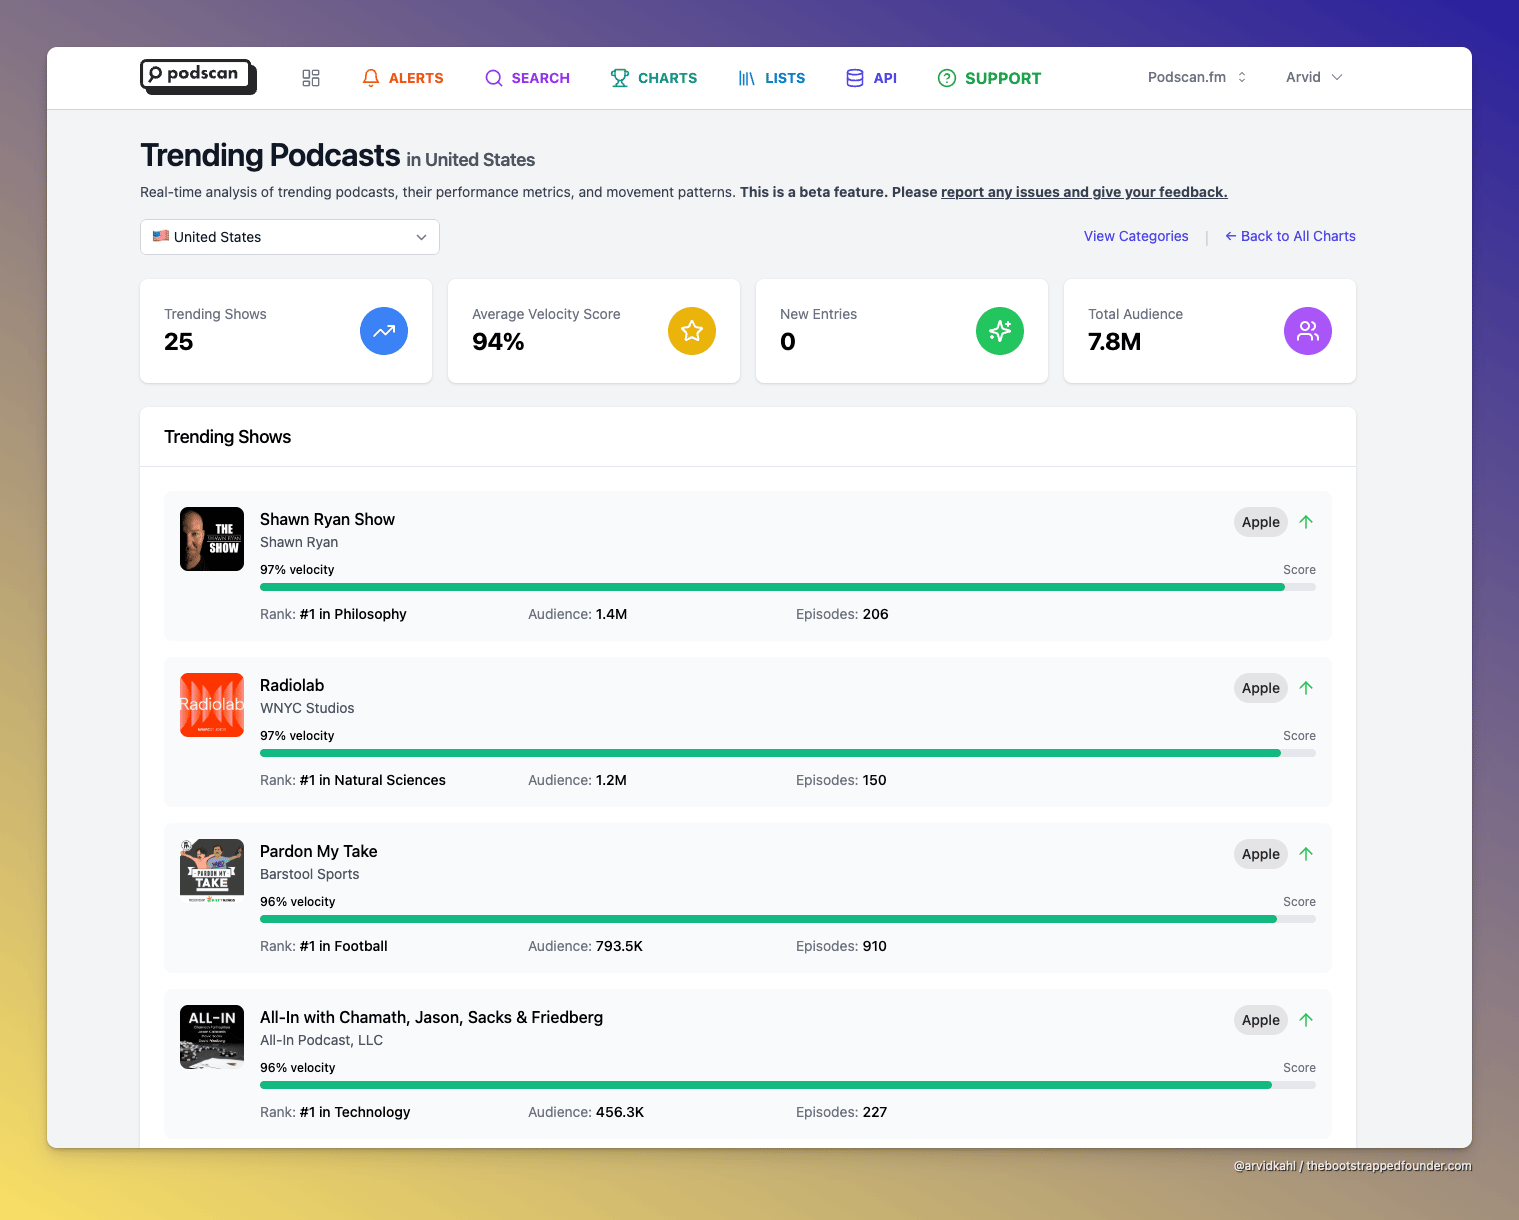The height and width of the screenshot is (1220, 1519).
Task: Click the up arrow on Pardon My Take
Action: [x=1306, y=854]
